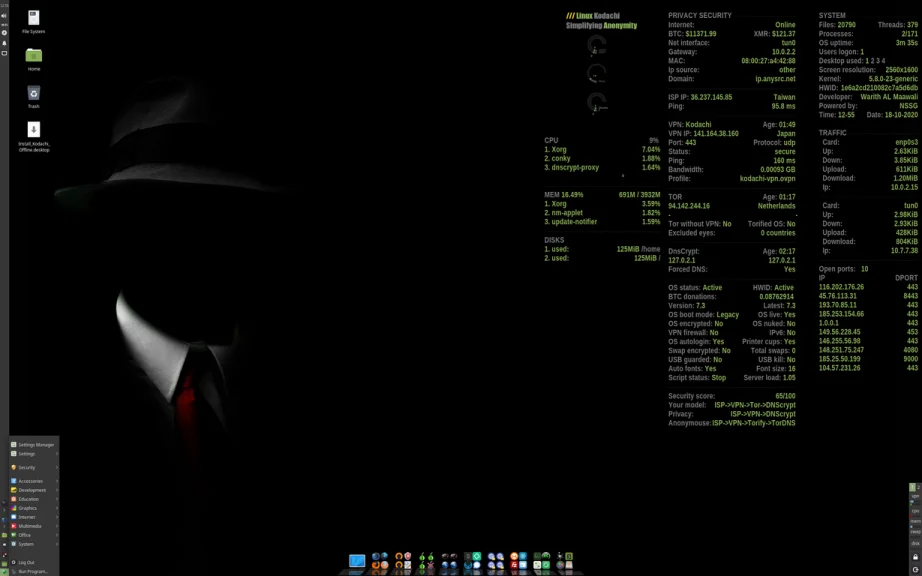Expand the Multimedia submenu

pos(28,526)
